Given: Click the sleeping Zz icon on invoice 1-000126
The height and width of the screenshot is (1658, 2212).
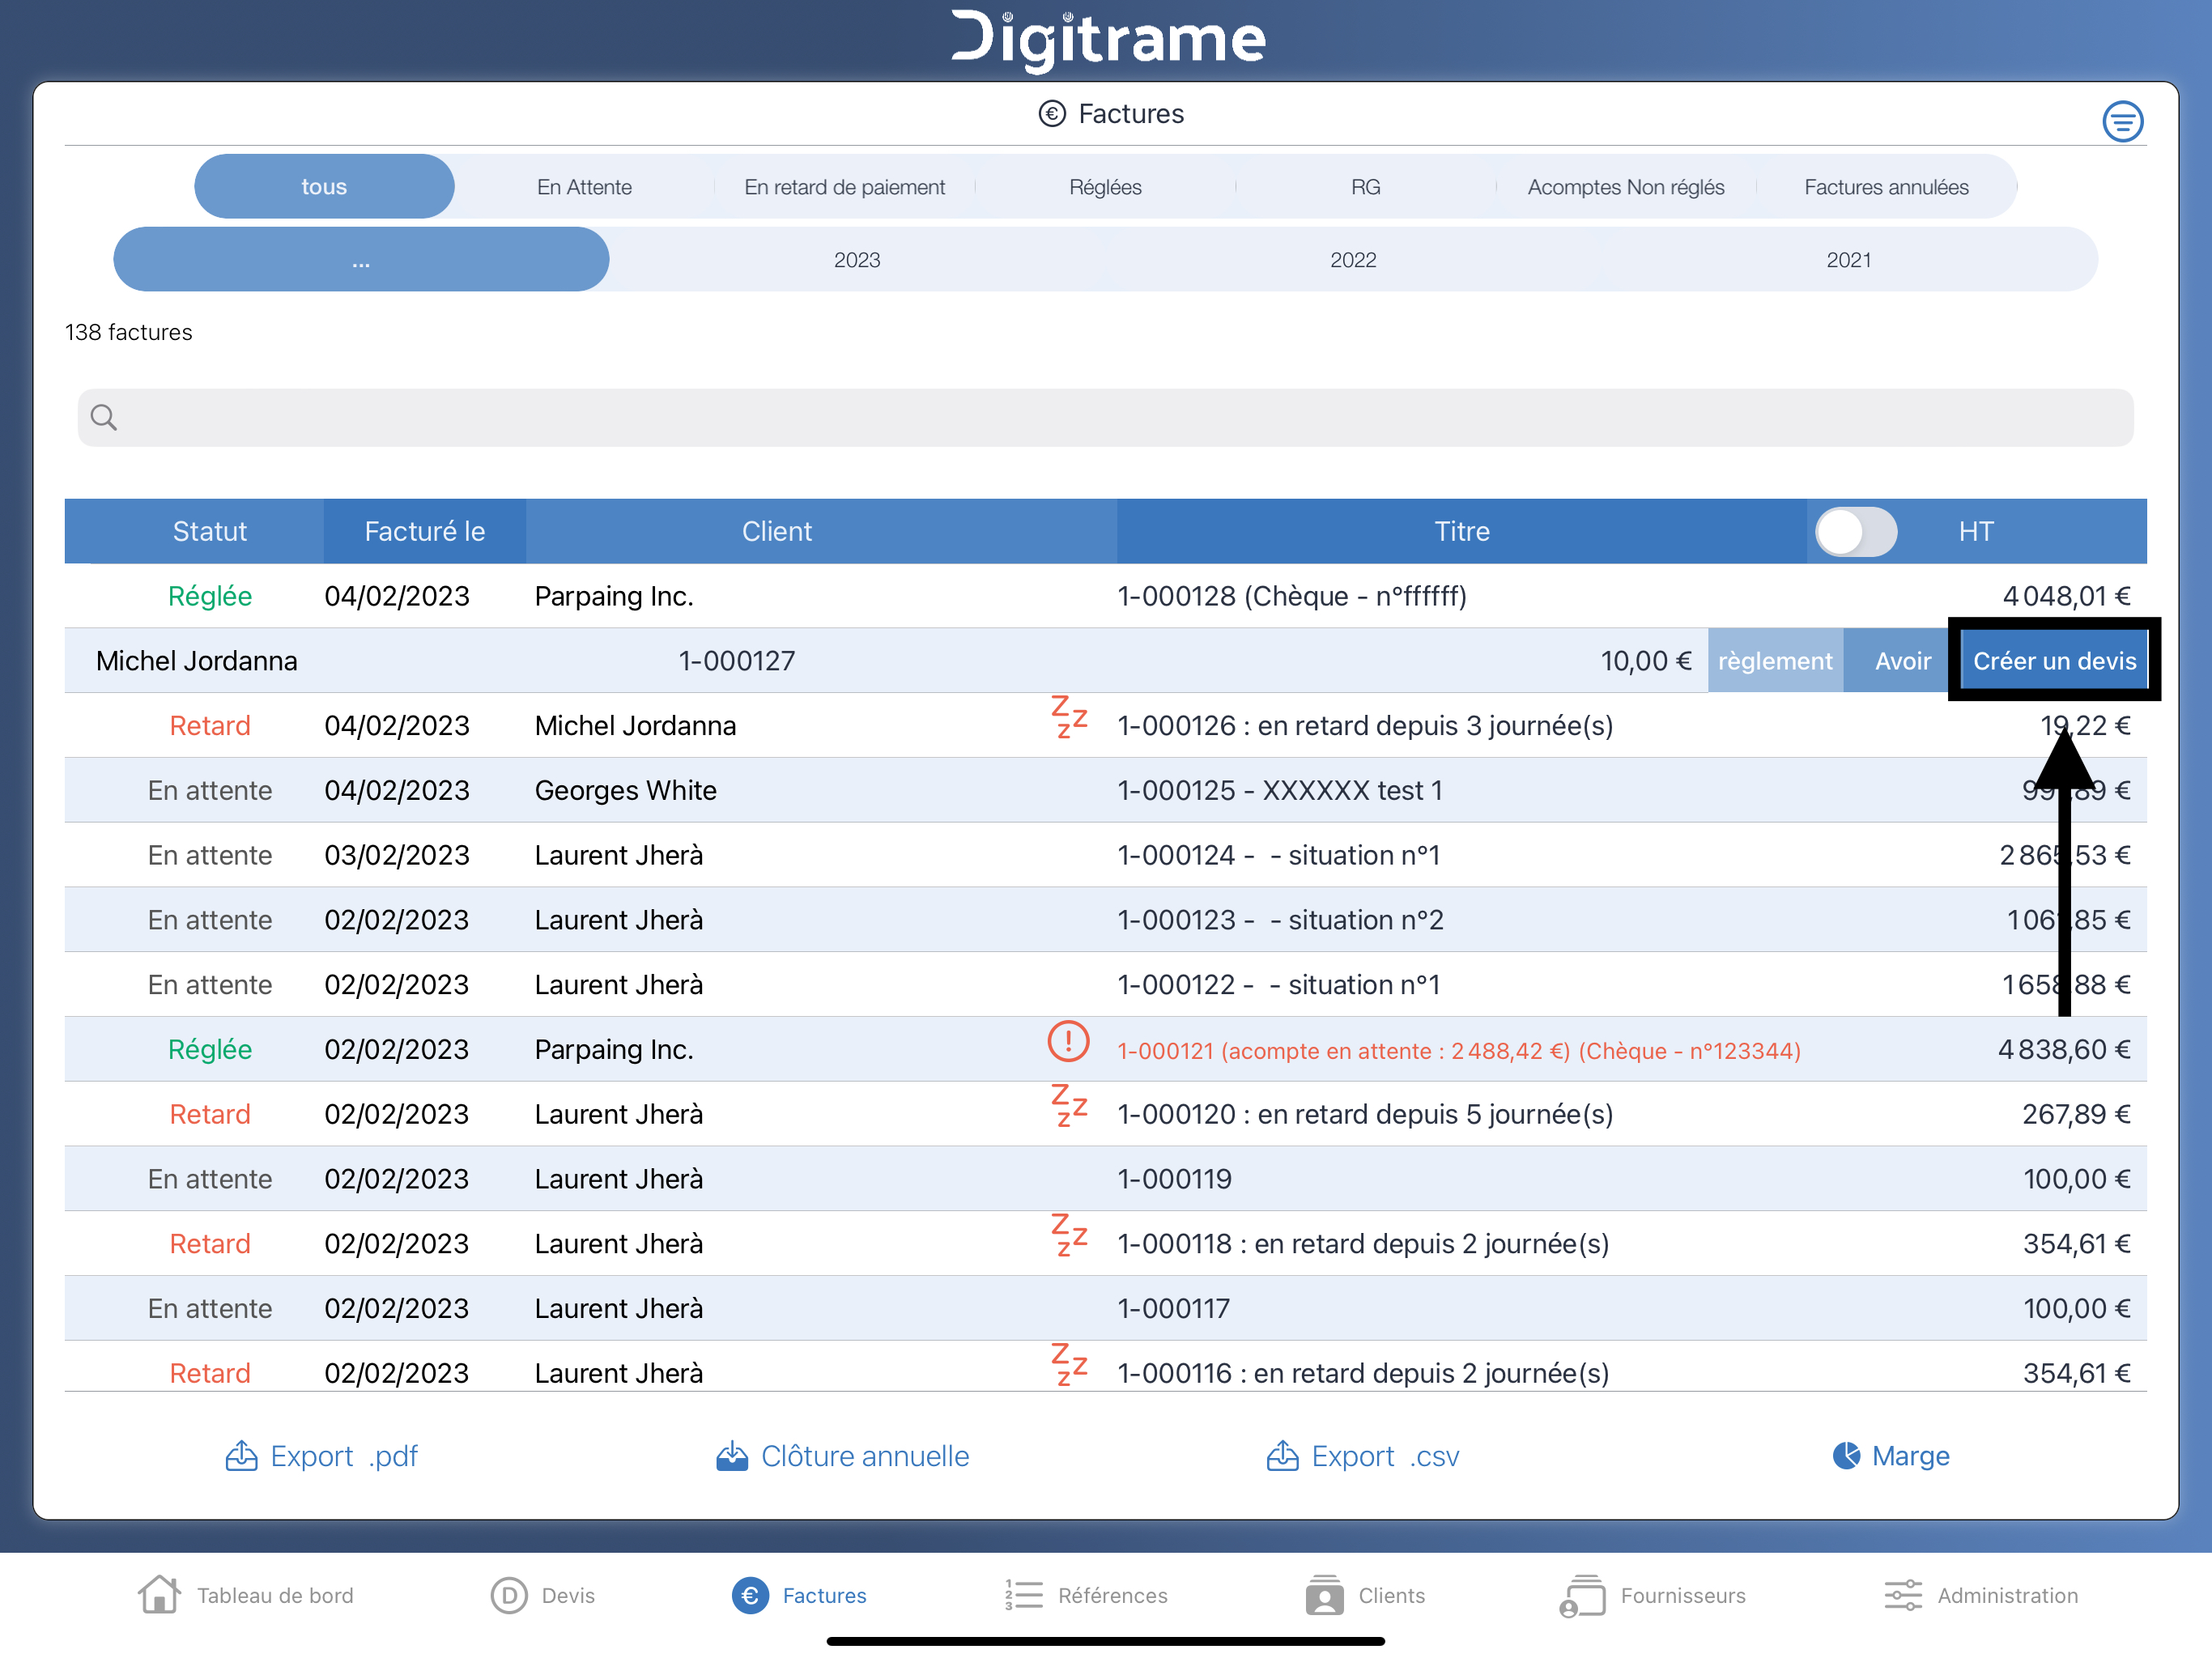Looking at the screenshot, I should pos(1068,718).
